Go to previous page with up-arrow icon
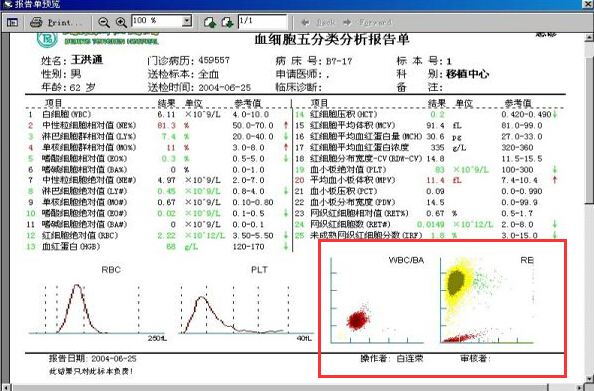594x391 pixels. coord(210,22)
